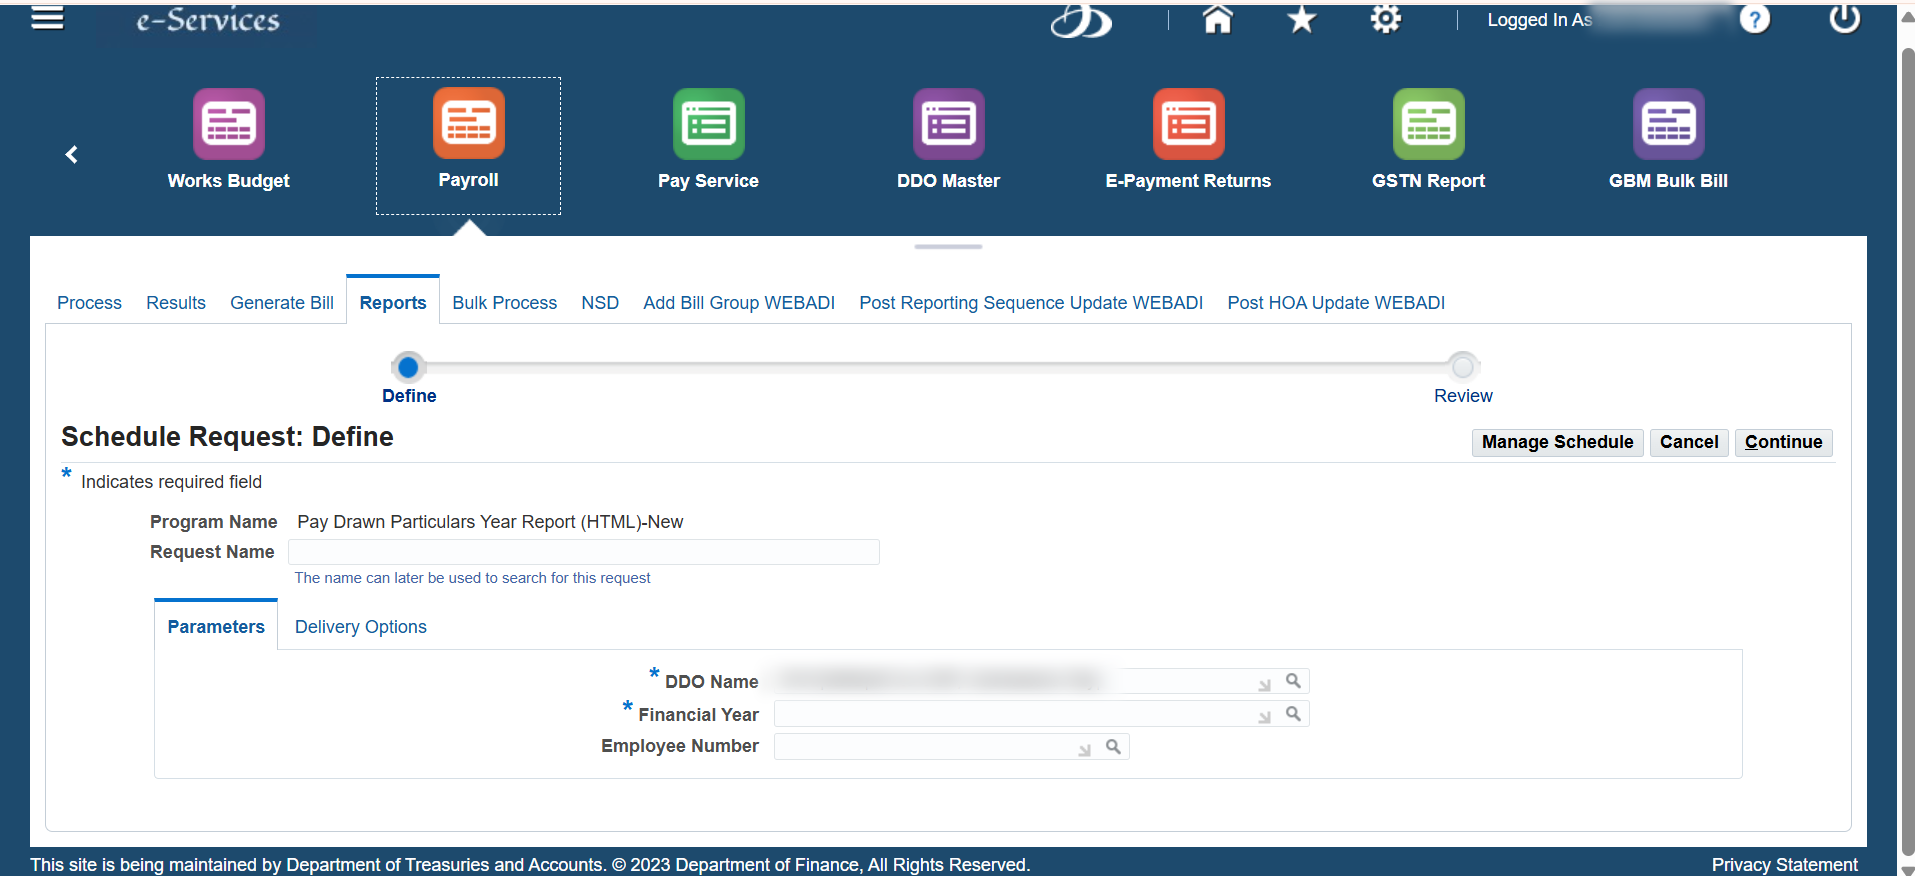Open Favorites star icon
1915x876 pixels.
1301,19
